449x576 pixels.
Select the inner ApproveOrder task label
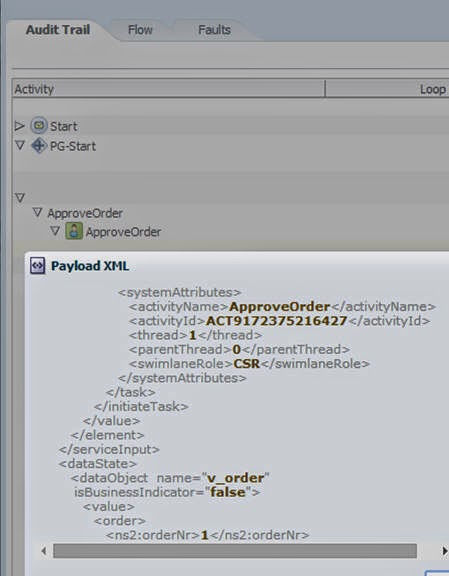[123, 232]
